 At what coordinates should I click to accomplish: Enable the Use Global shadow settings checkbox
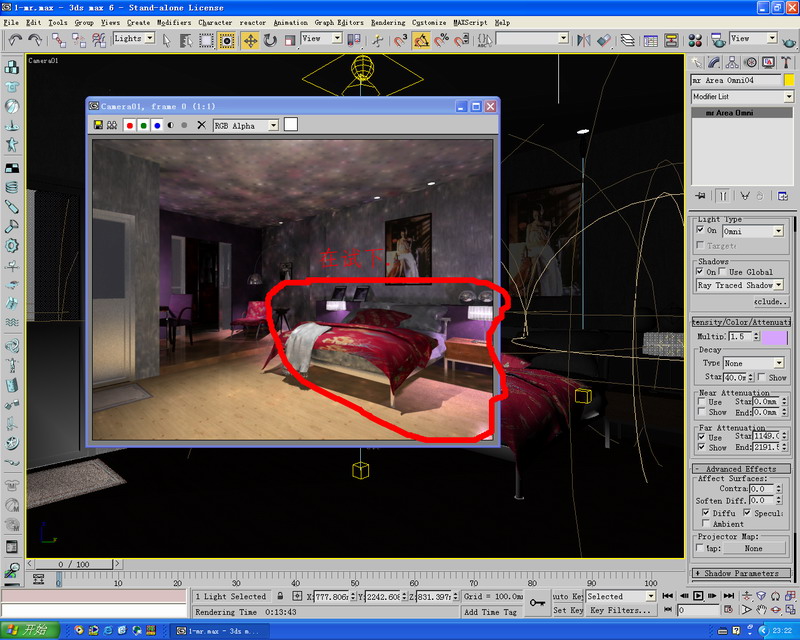(722, 271)
